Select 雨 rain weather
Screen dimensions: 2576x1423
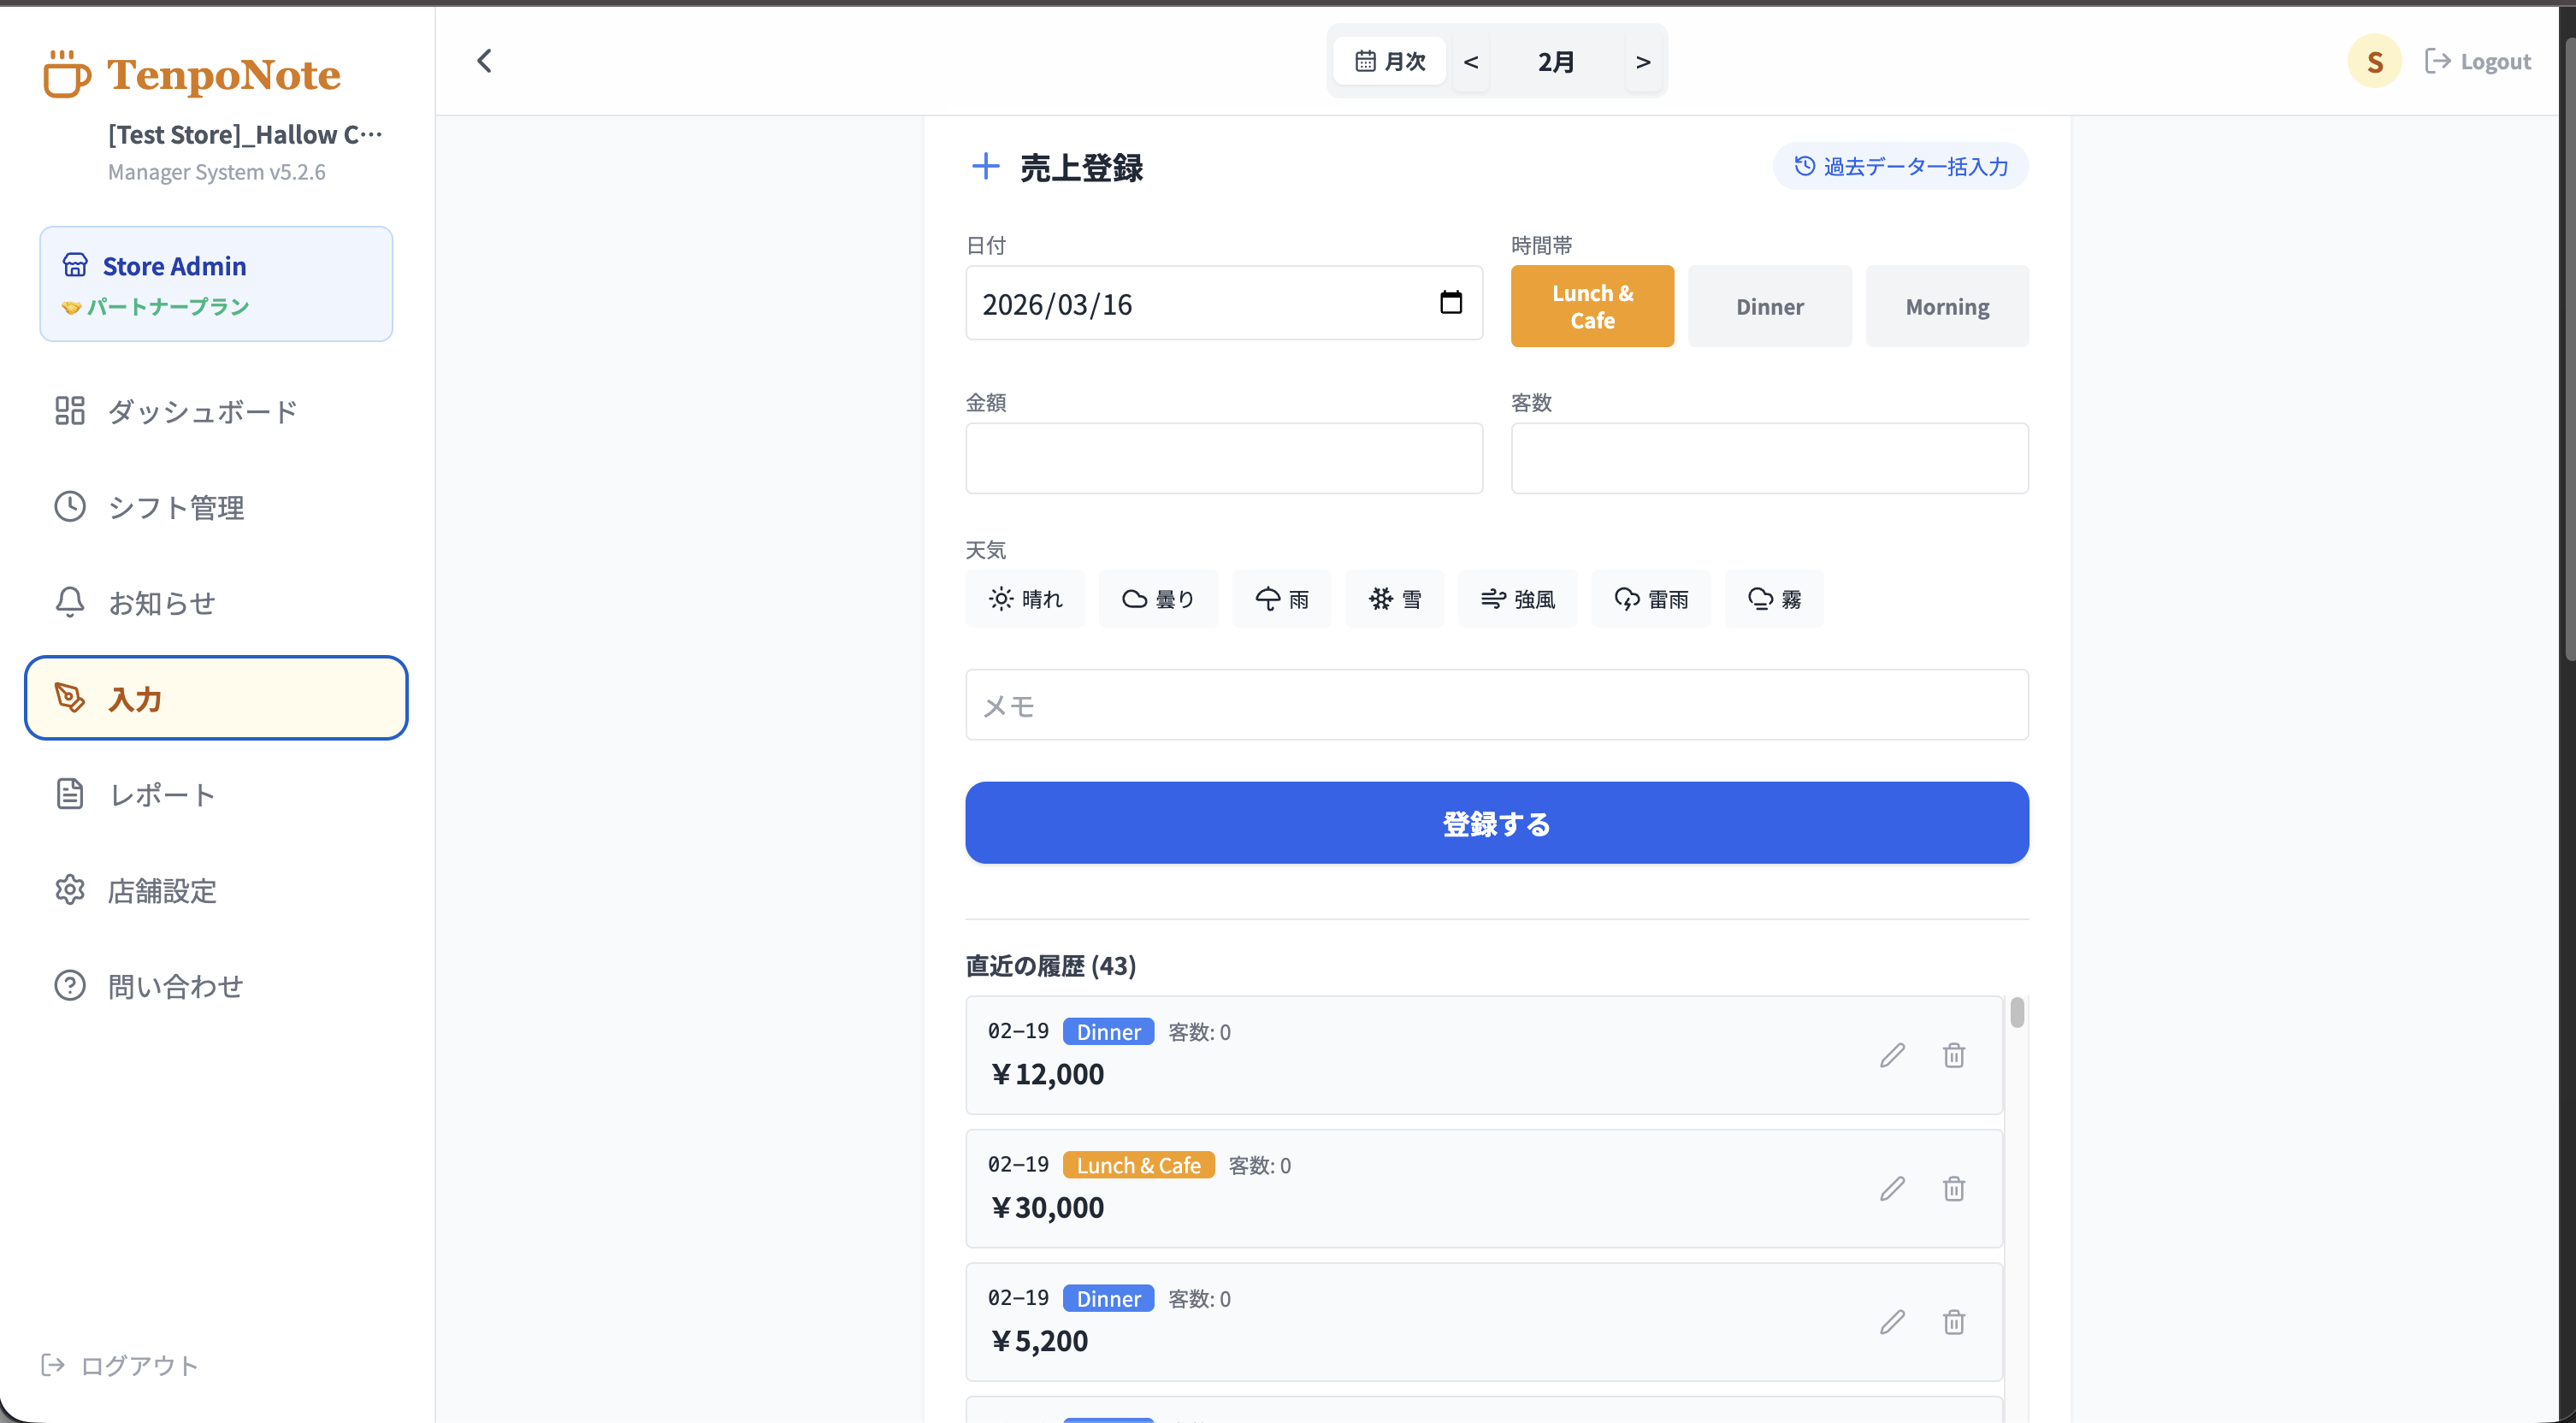point(1282,599)
